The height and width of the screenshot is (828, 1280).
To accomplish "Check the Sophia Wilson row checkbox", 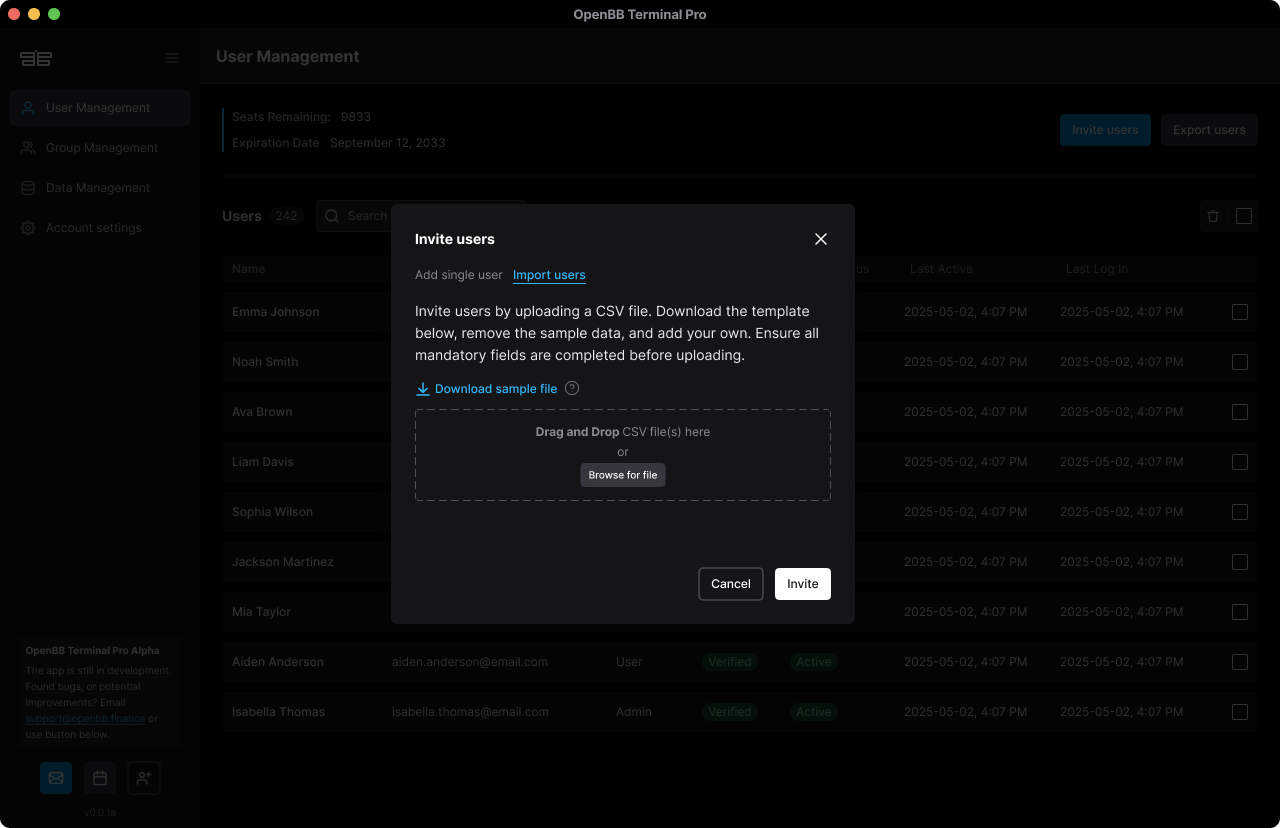I will coord(1240,512).
